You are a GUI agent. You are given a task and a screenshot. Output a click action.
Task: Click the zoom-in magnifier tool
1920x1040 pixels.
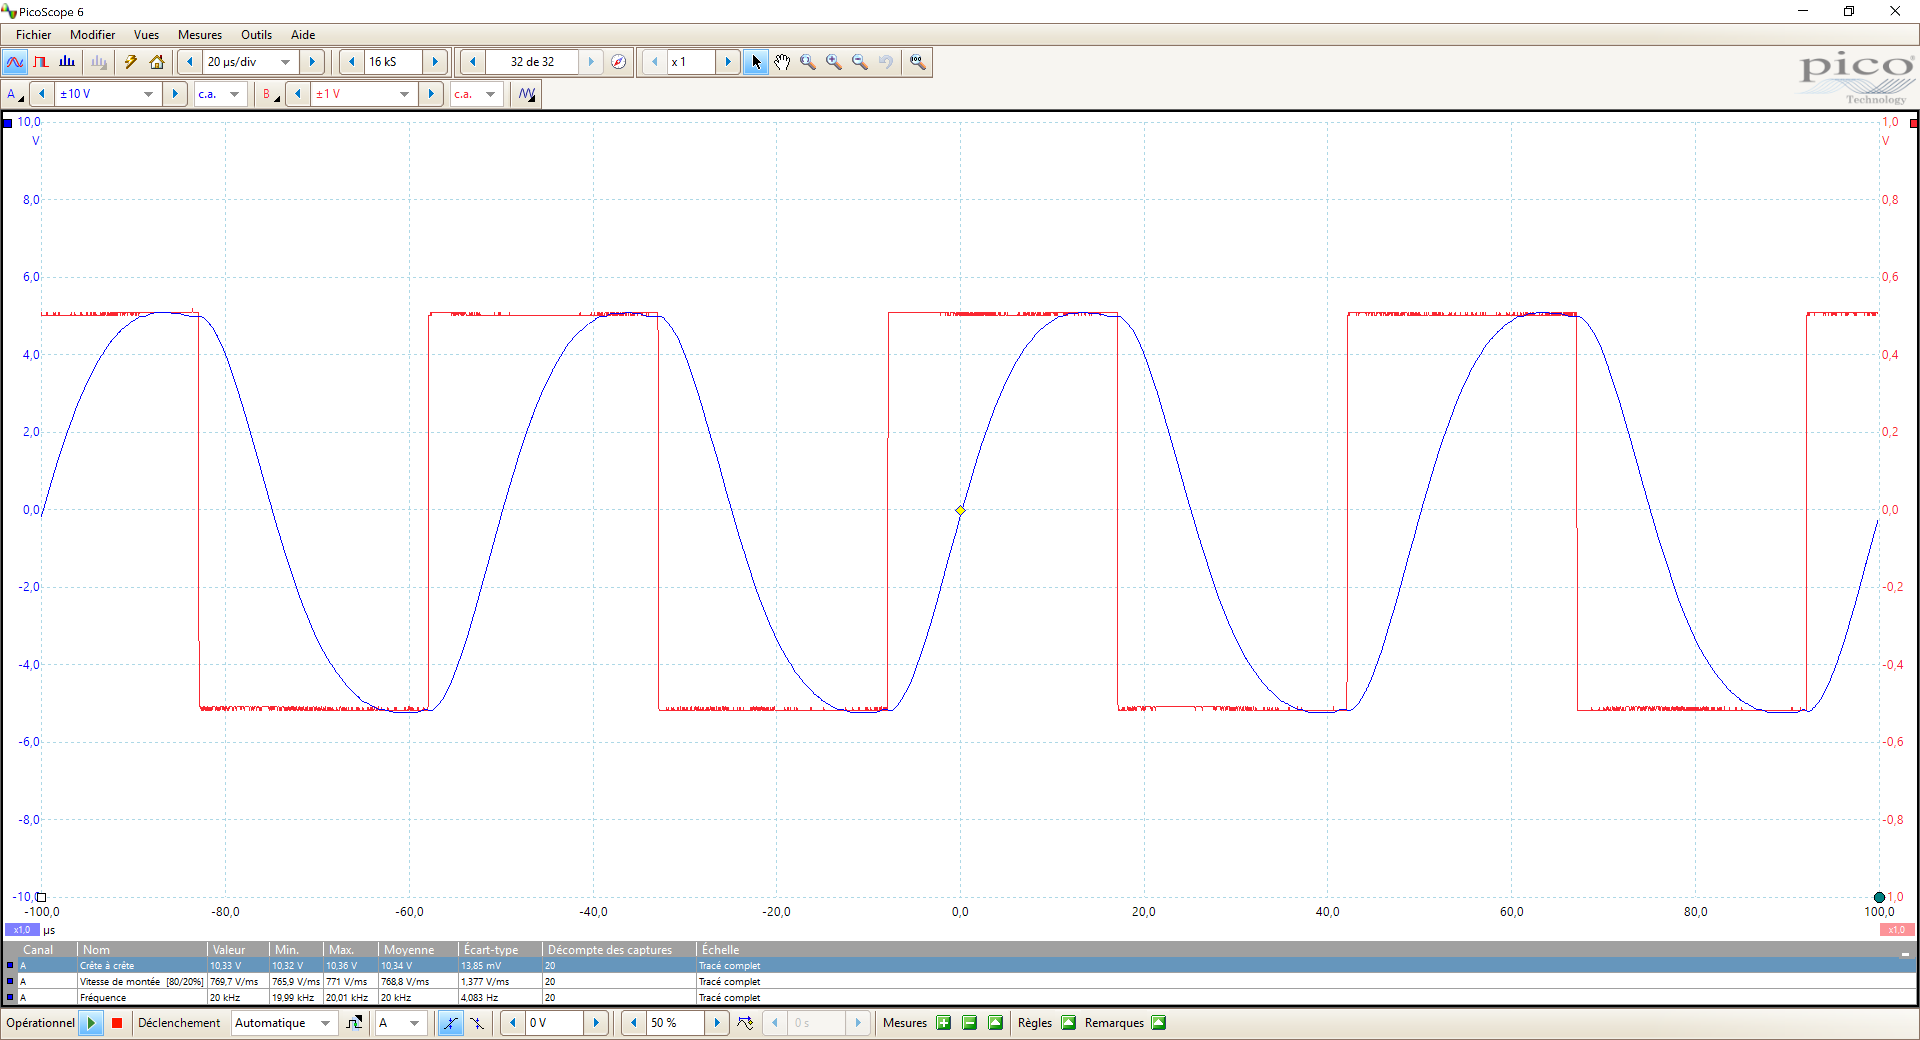coord(834,62)
